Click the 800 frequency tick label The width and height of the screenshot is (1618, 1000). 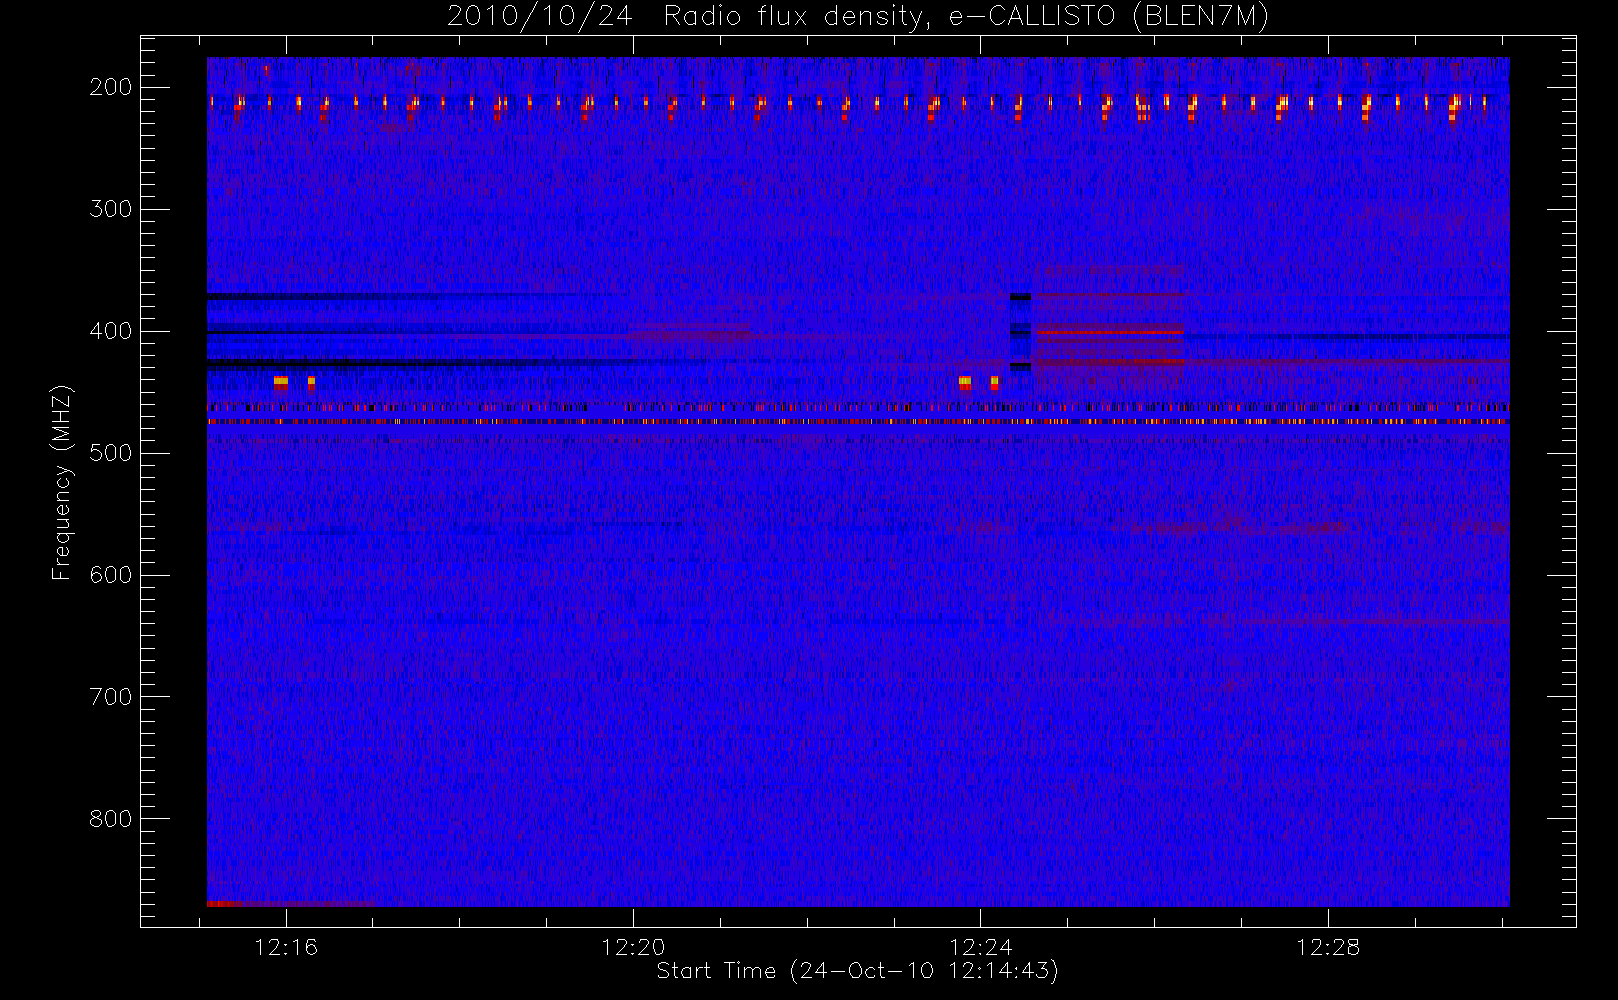click(x=111, y=819)
